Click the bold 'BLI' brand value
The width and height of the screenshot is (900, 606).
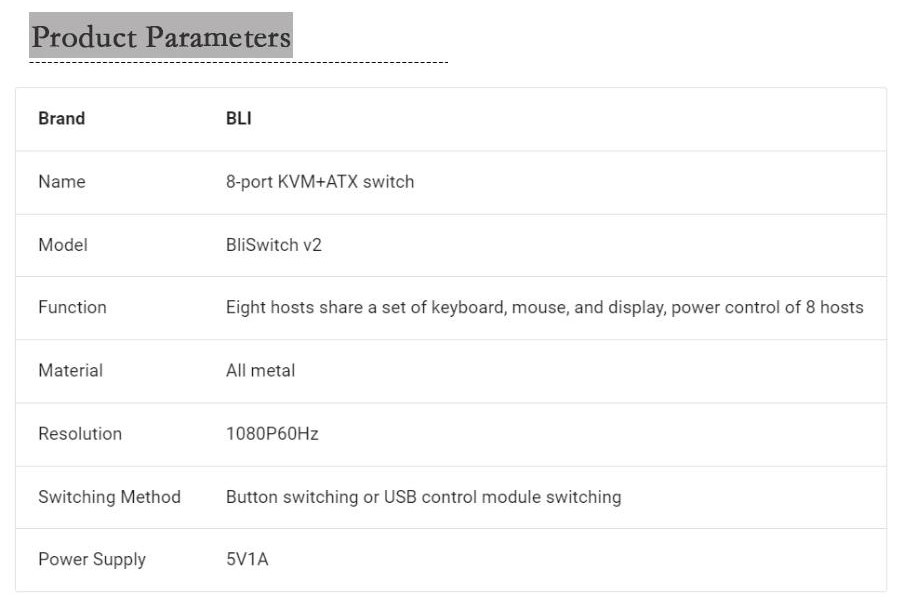[238, 119]
